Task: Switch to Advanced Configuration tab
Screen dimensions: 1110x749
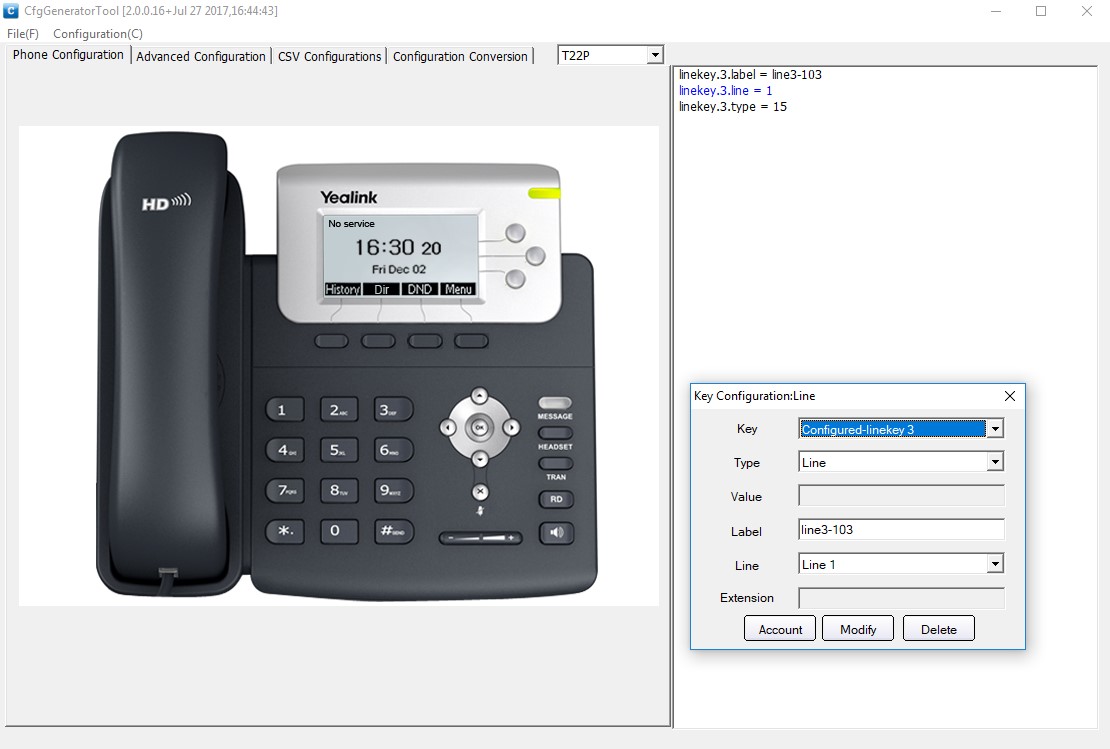Action: click(x=200, y=56)
